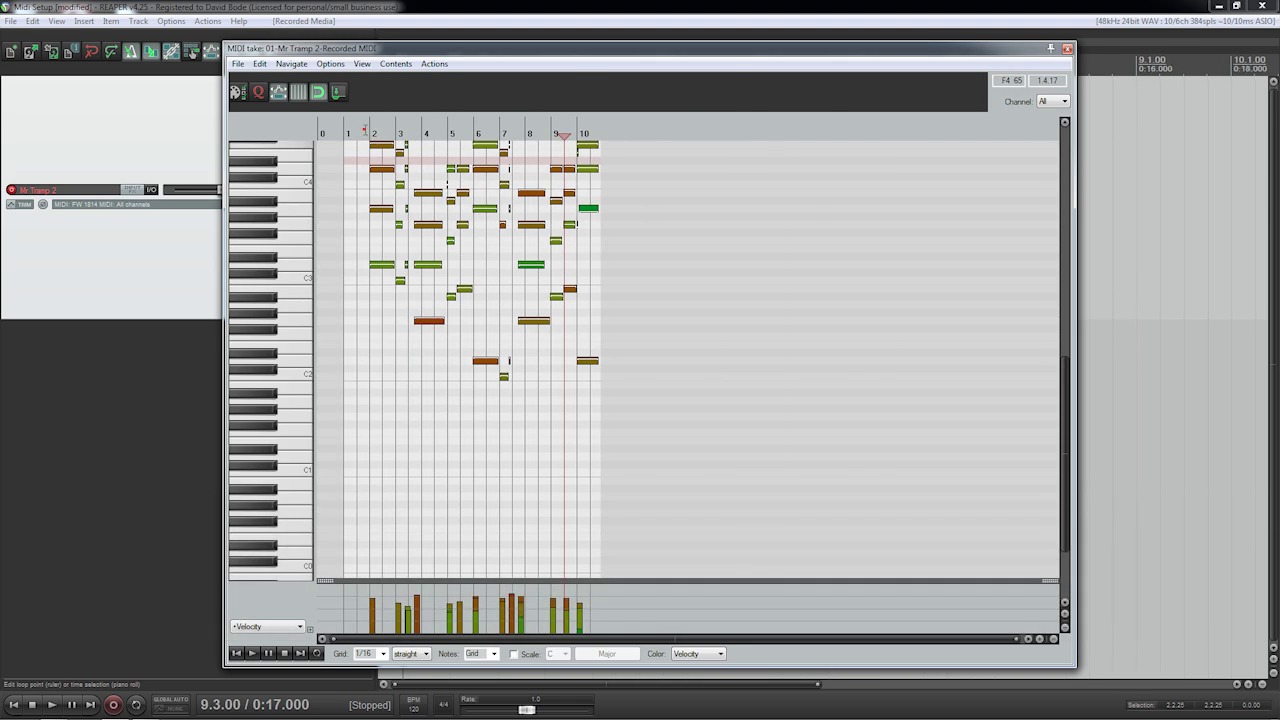This screenshot has width=1280, height=720.
Task: Toggle the metronome icon in main toolbar
Action: [x=131, y=51]
